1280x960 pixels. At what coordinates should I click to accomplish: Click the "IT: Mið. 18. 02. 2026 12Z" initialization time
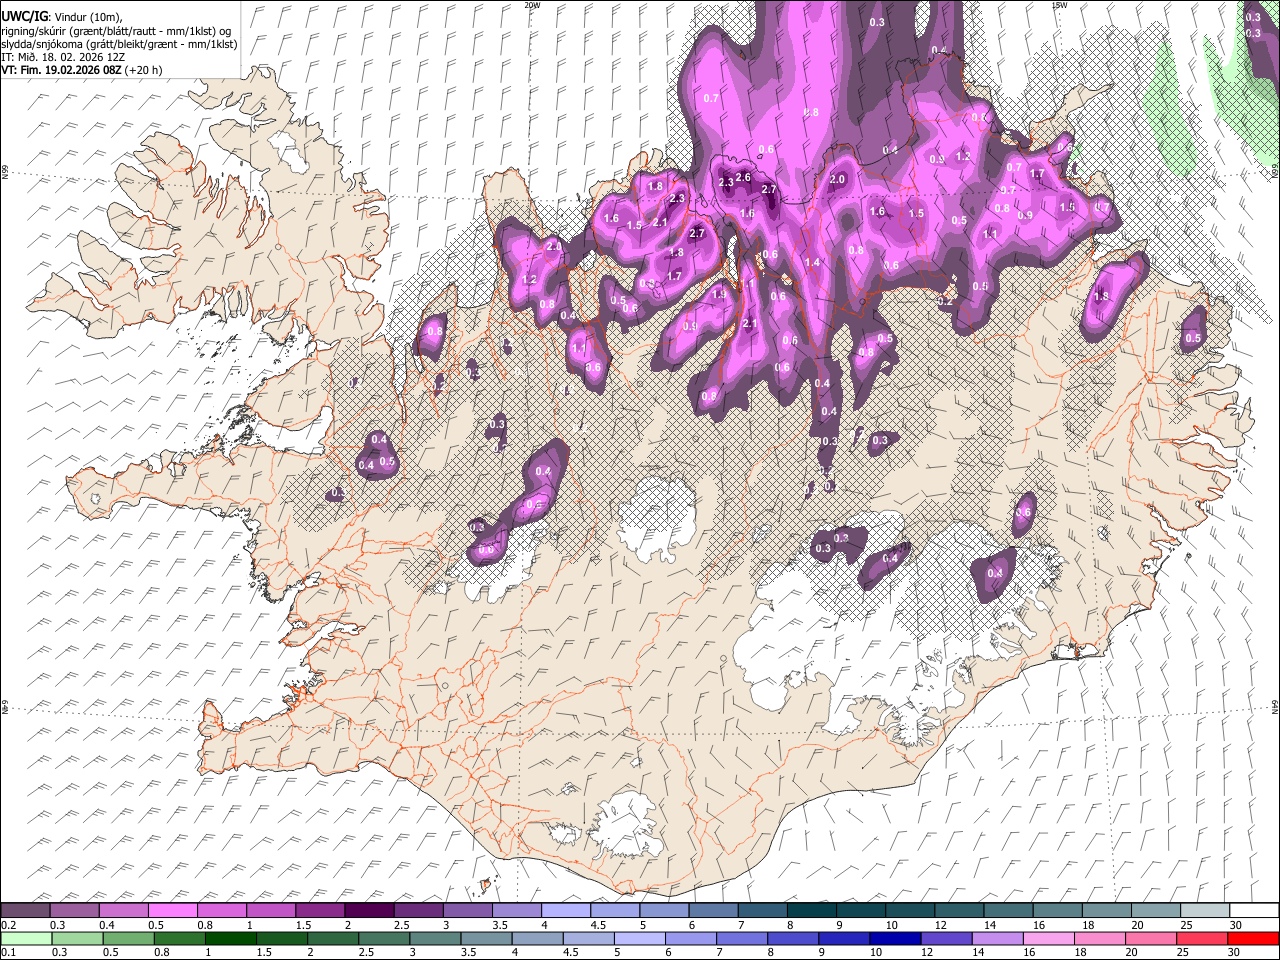click(63, 57)
